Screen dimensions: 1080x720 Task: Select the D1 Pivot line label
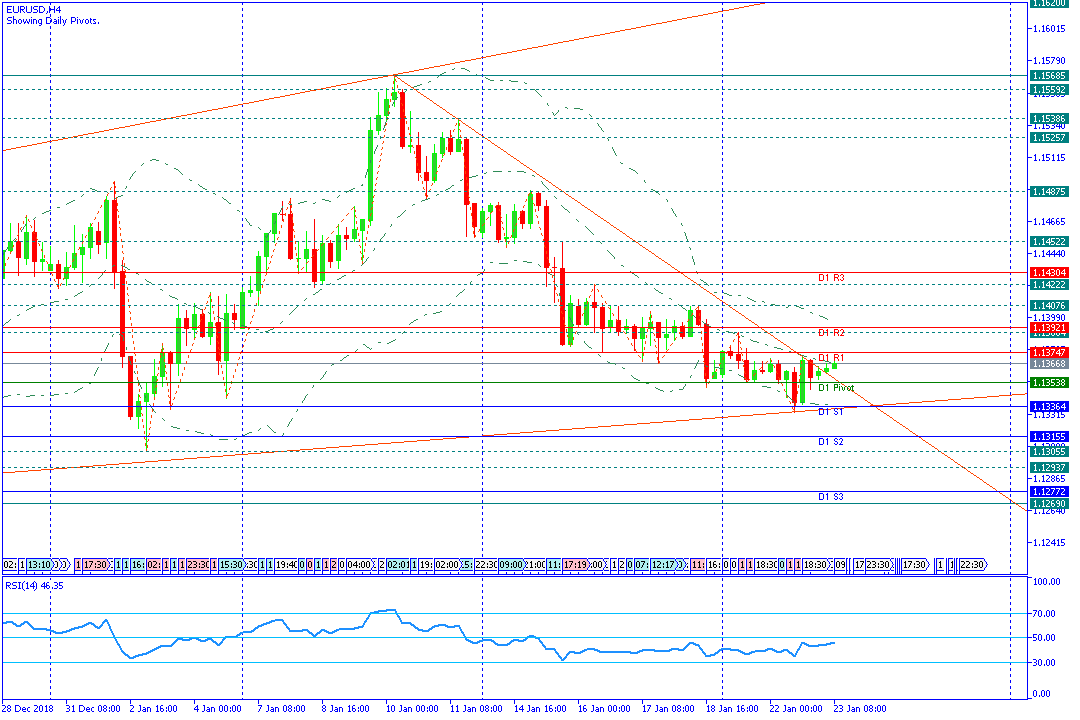tap(836, 387)
